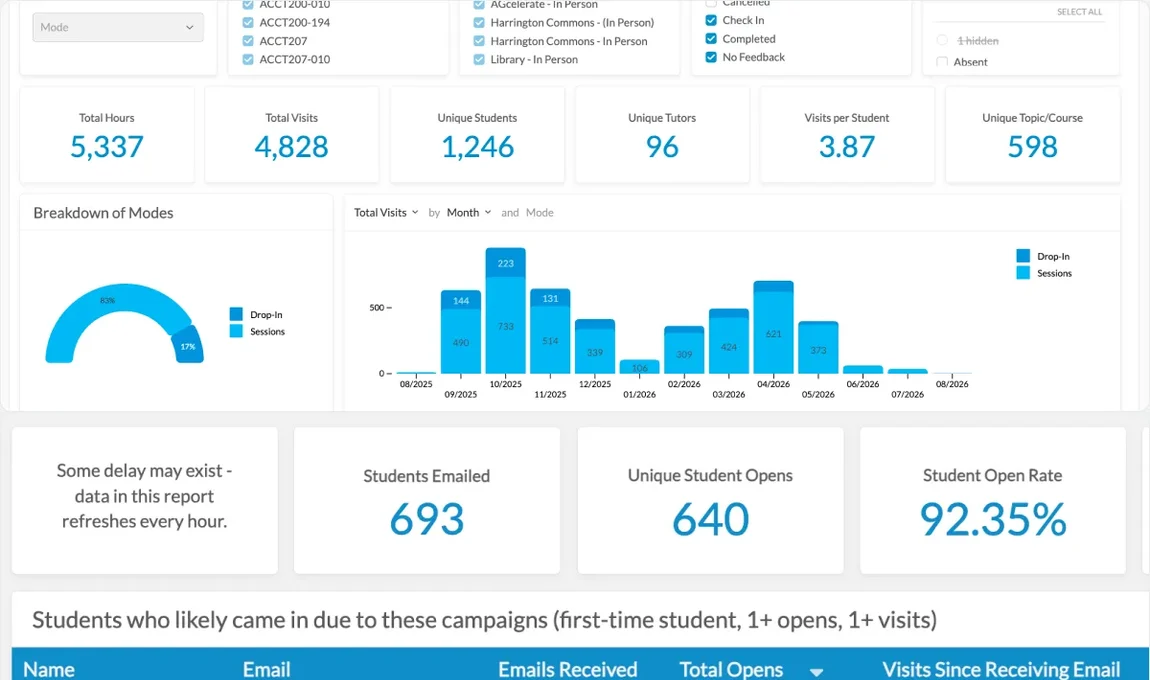This screenshot has height=680, width=1150.
Task: Toggle the Check In status checkbox
Action: pyautogui.click(x=711, y=21)
